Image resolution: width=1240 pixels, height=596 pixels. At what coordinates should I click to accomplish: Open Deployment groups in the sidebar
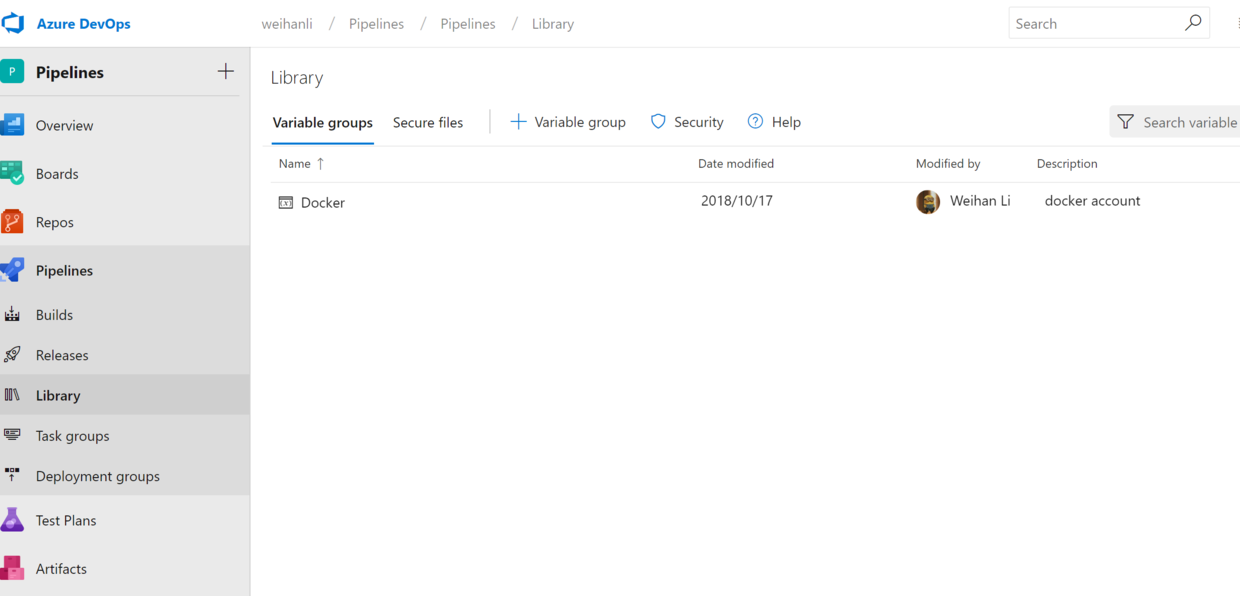click(98, 476)
